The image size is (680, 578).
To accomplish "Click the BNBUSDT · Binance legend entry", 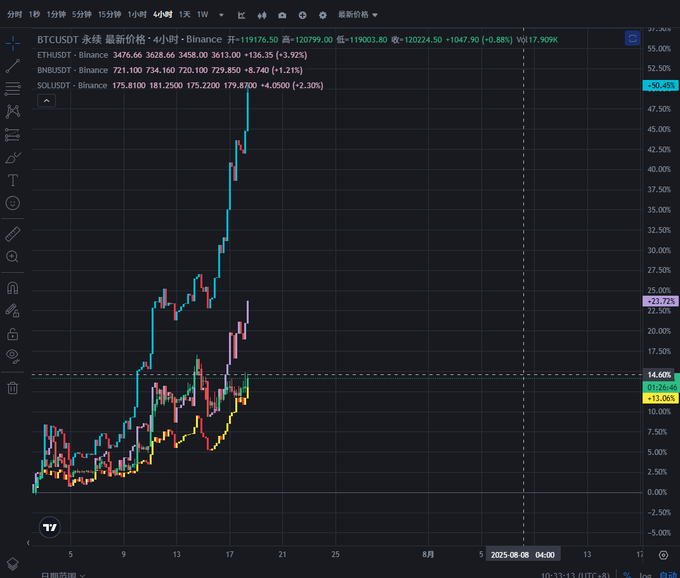I will (72, 70).
